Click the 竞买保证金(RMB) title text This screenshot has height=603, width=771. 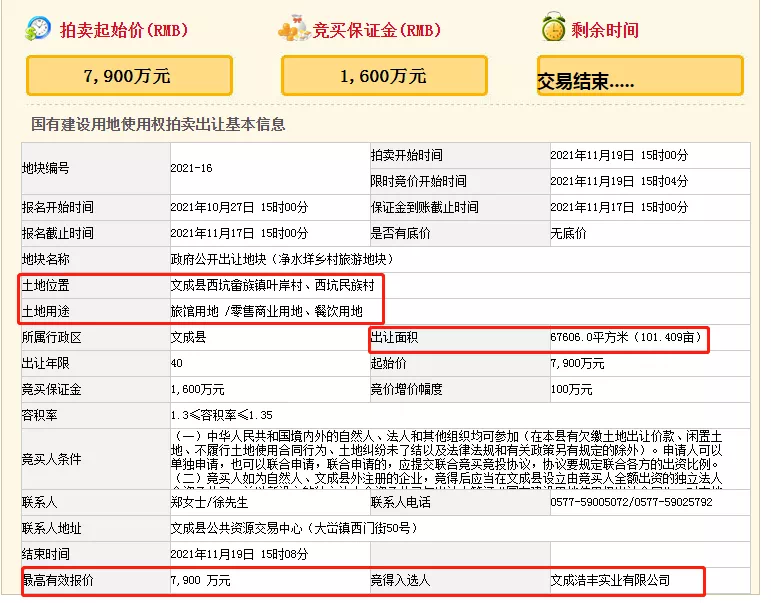[x=377, y=30]
